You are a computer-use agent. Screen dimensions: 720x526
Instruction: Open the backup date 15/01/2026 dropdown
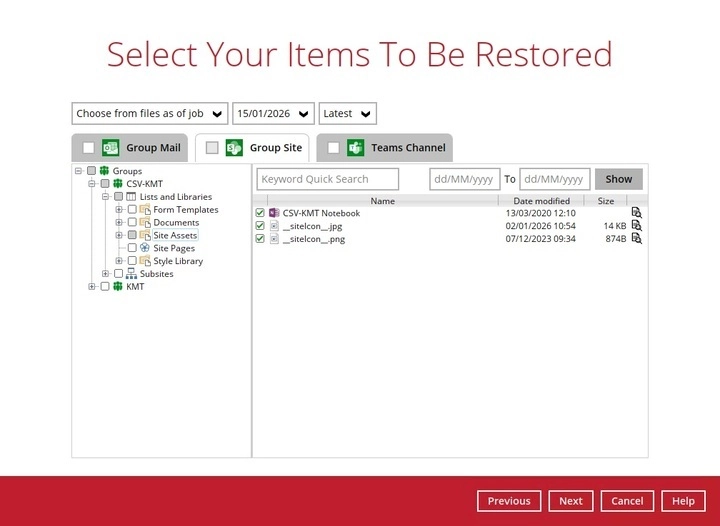tap(273, 114)
